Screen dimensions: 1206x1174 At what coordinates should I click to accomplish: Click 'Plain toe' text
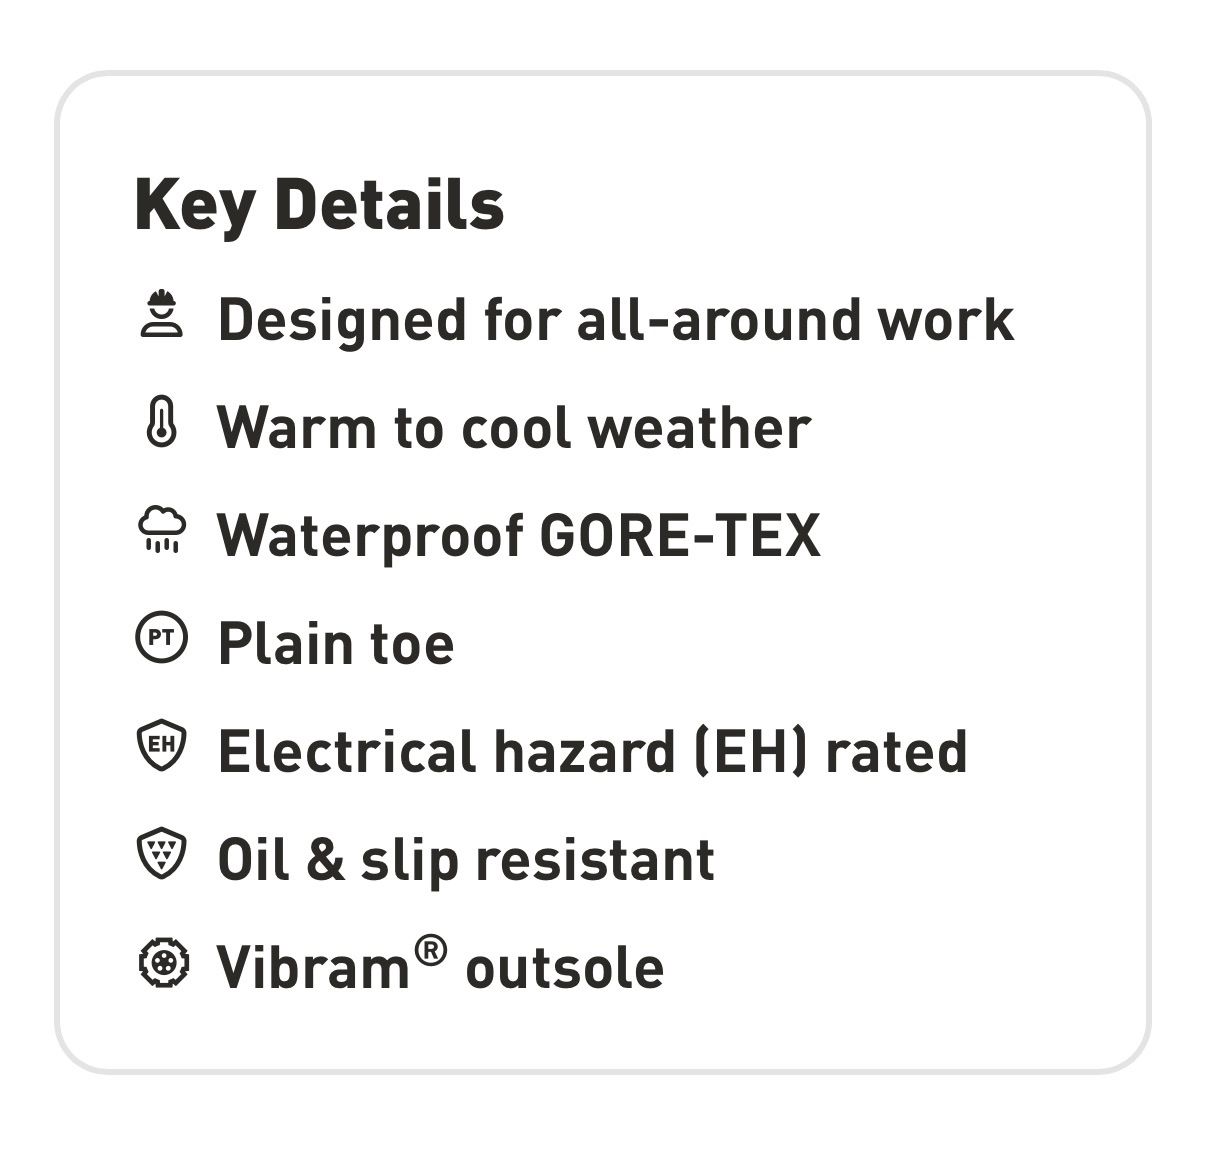[336, 644]
